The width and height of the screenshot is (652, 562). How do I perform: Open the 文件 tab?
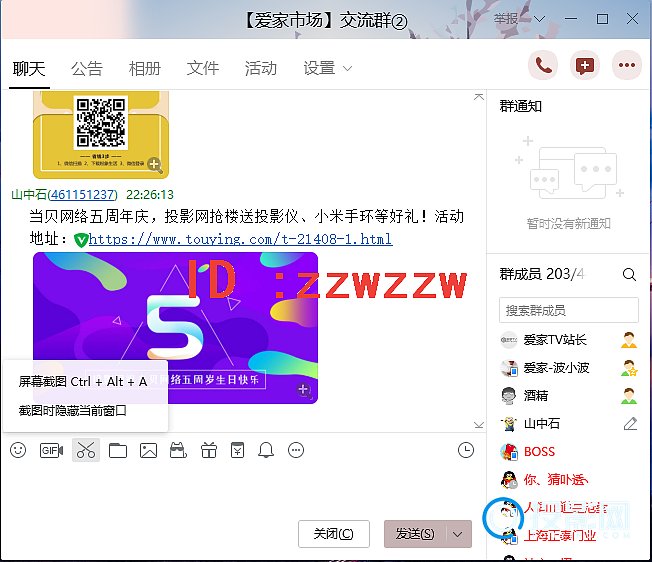click(x=203, y=69)
